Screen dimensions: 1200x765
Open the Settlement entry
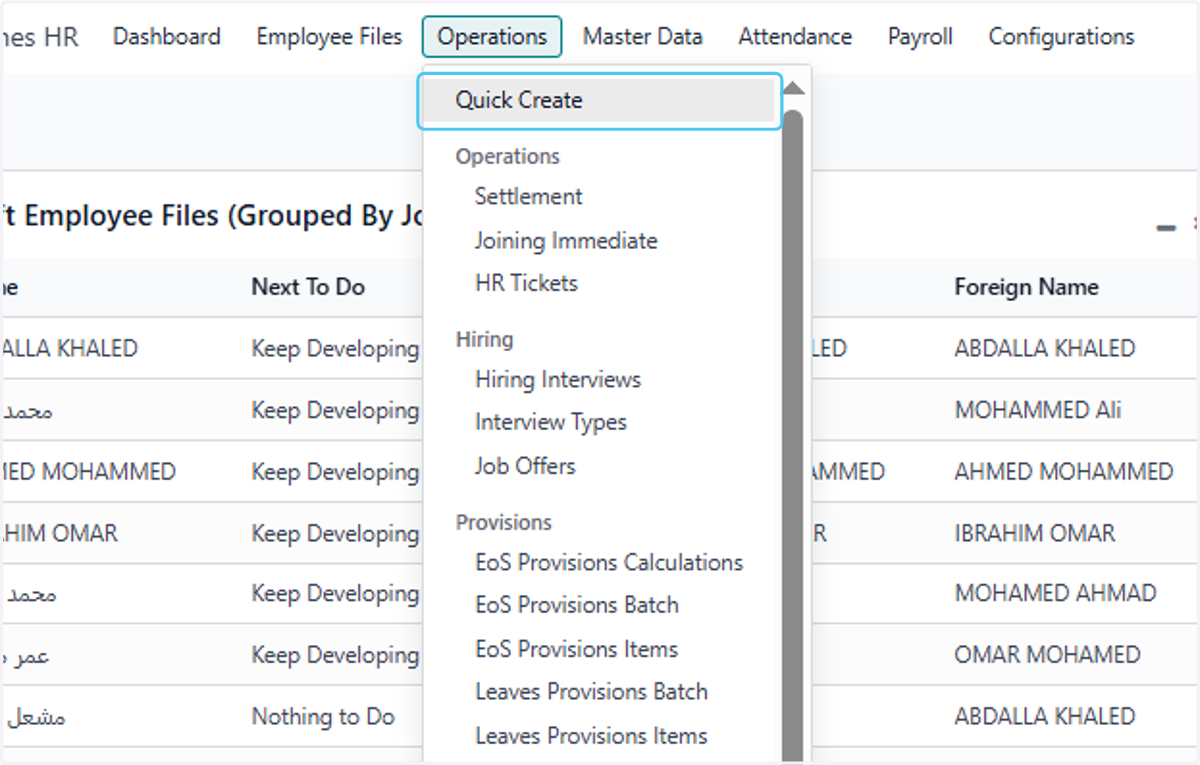tap(528, 197)
